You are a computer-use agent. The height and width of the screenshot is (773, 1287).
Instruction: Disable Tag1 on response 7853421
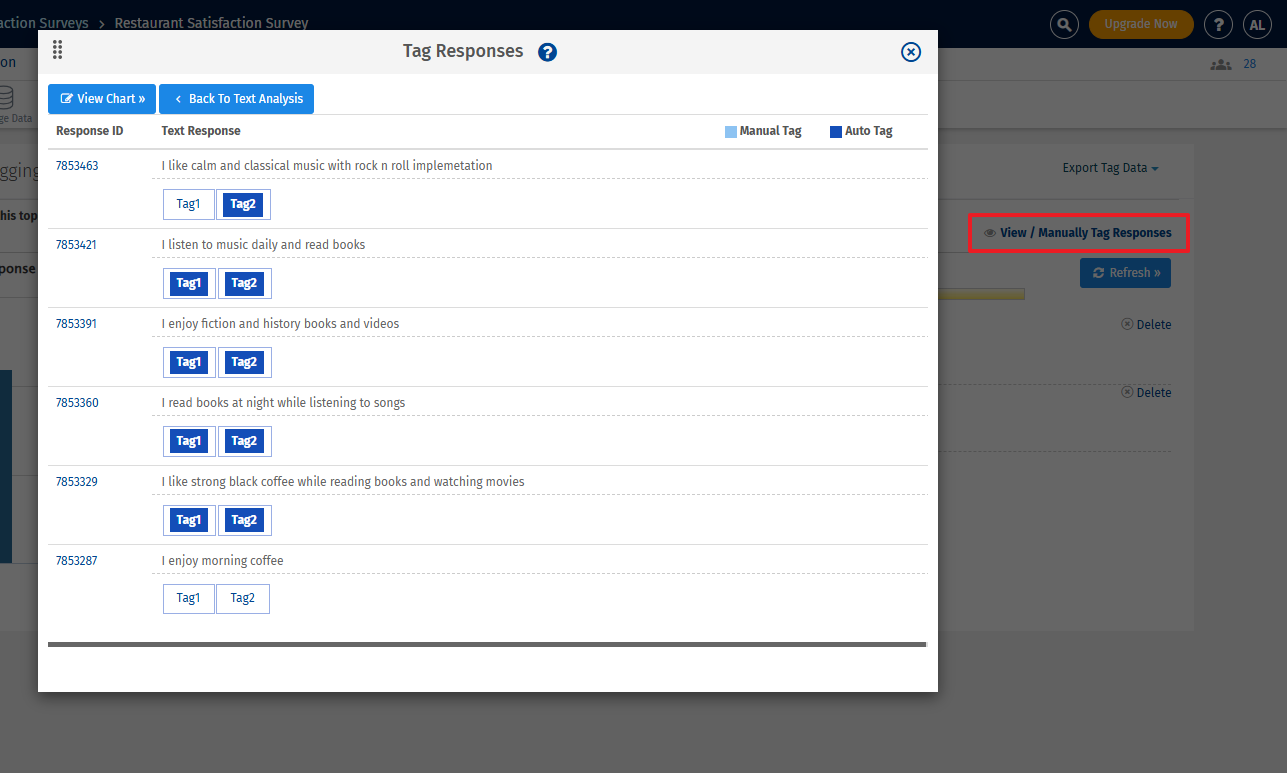pyautogui.click(x=188, y=283)
